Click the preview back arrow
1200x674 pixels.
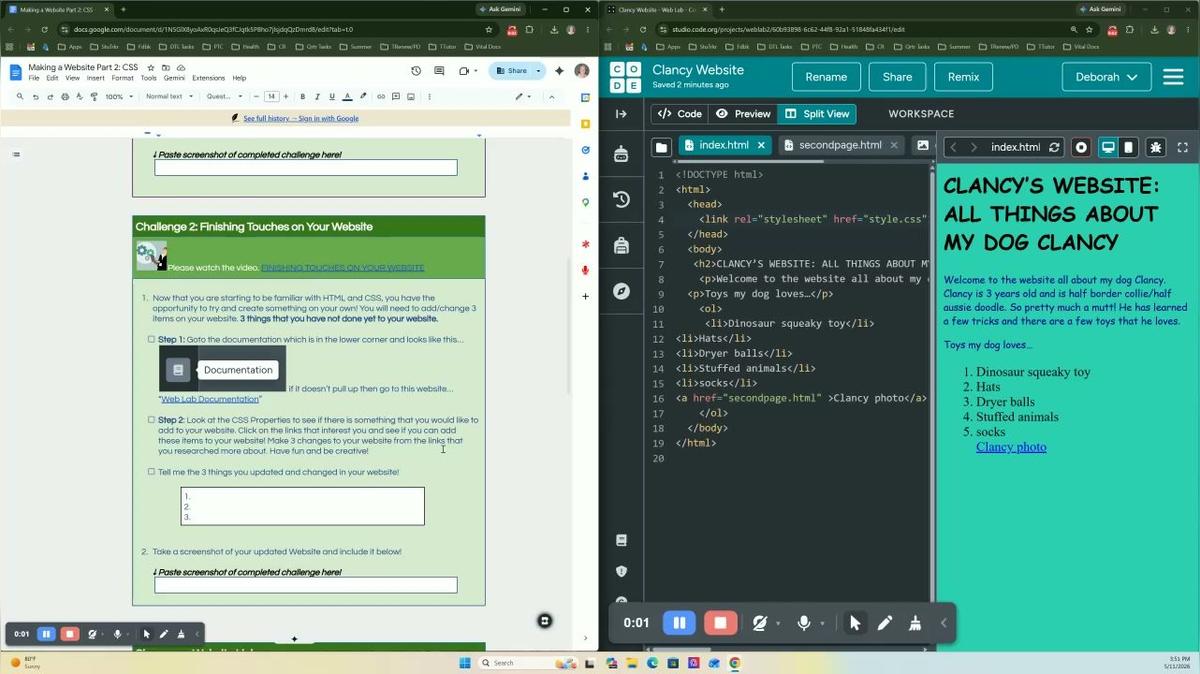coord(953,147)
